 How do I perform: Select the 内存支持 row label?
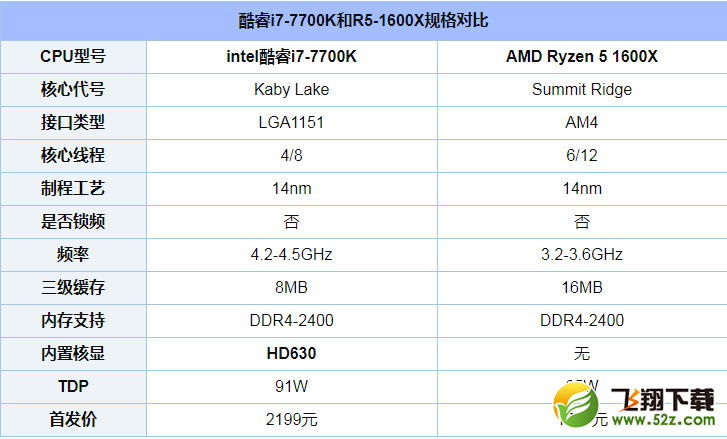pos(73,320)
